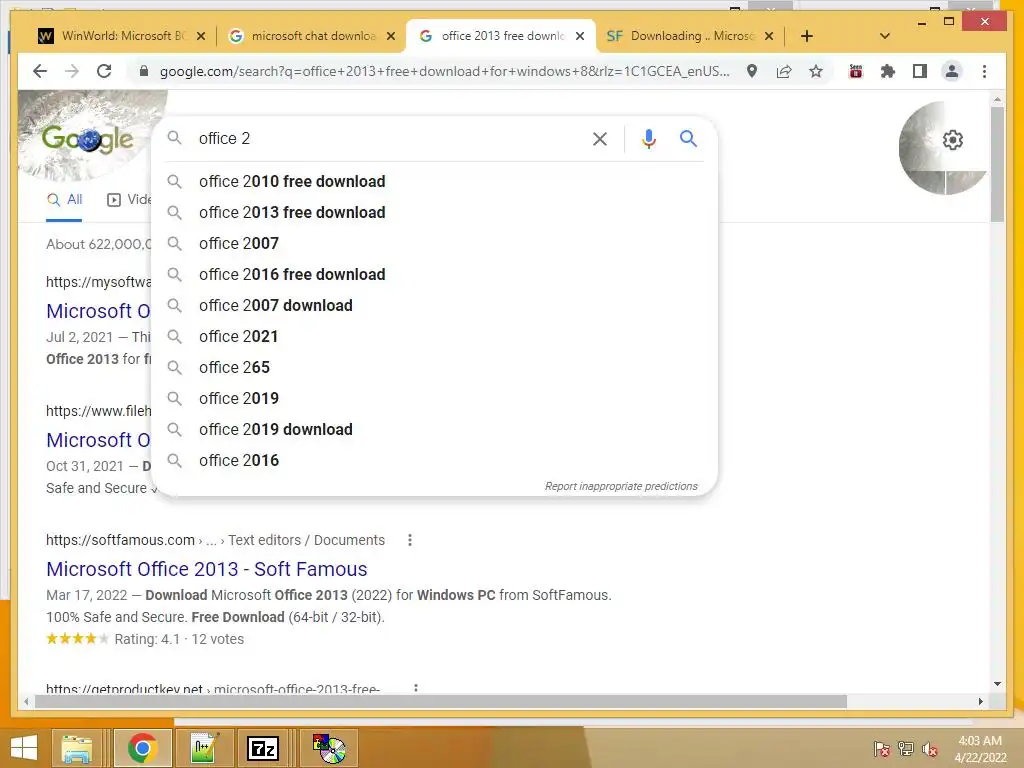This screenshot has height=768, width=1024.
Task: Open the Chrome profile avatar
Action: [x=952, y=71]
